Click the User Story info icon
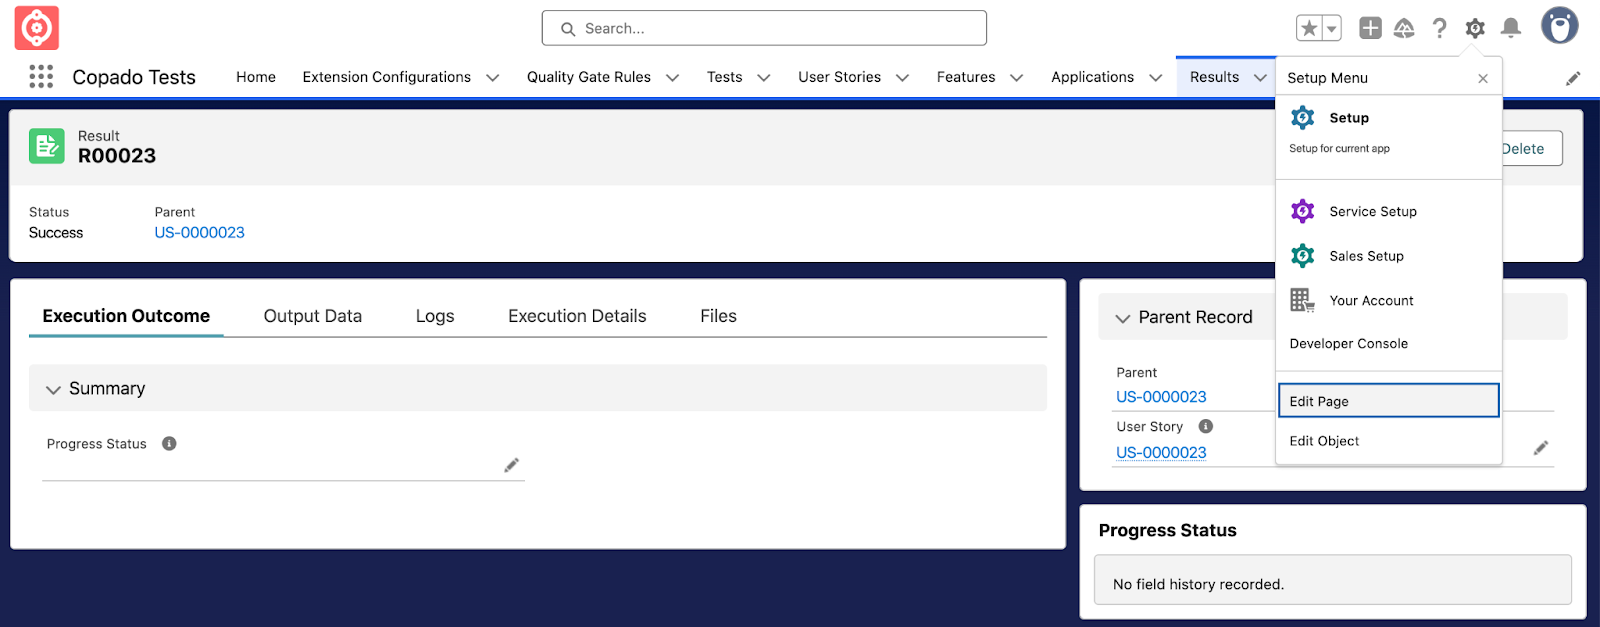 click(1206, 427)
